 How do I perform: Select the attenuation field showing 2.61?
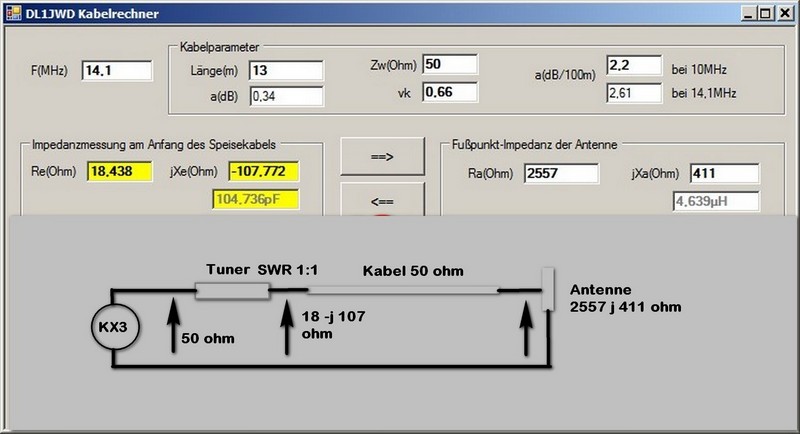(x=634, y=93)
